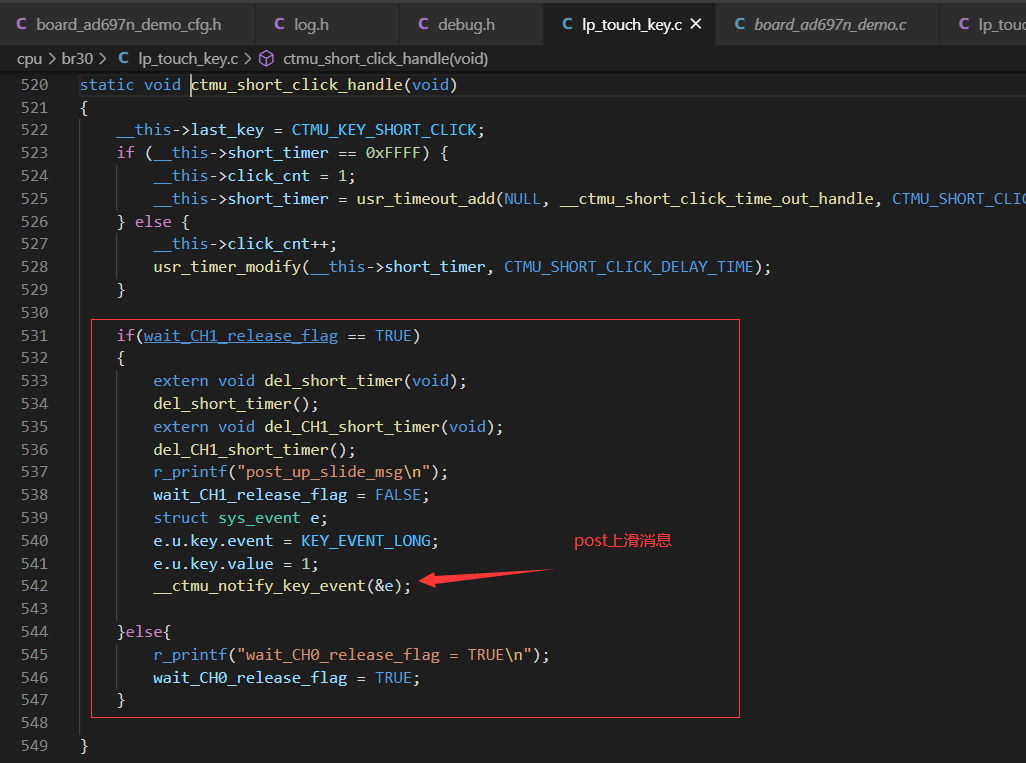The width and height of the screenshot is (1026, 763).
Task: Click the C icon on the active lp_touch_key.c tab
Action: (x=567, y=24)
